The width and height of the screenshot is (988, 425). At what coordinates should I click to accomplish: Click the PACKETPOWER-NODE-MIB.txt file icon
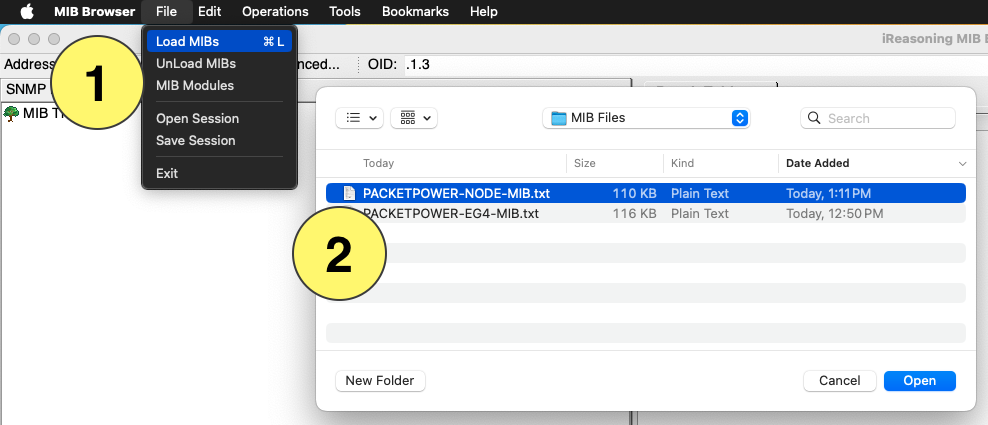(349, 193)
